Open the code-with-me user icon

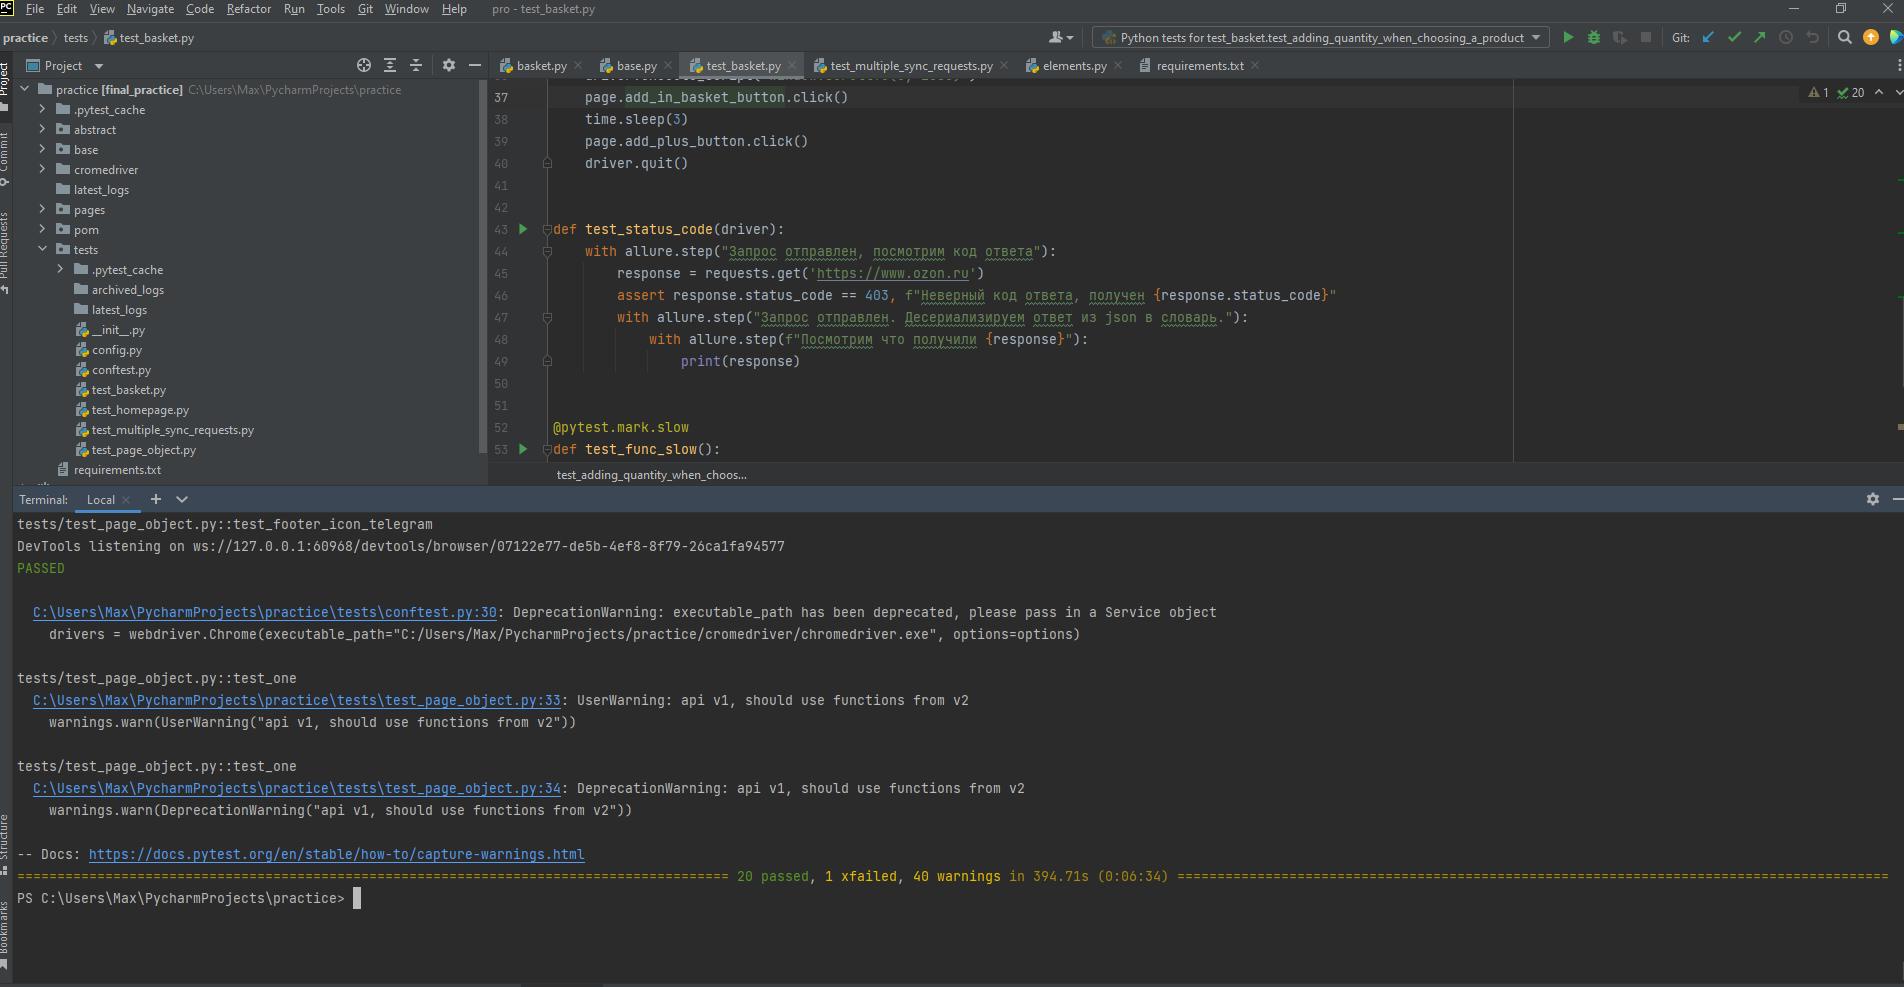tap(1061, 37)
